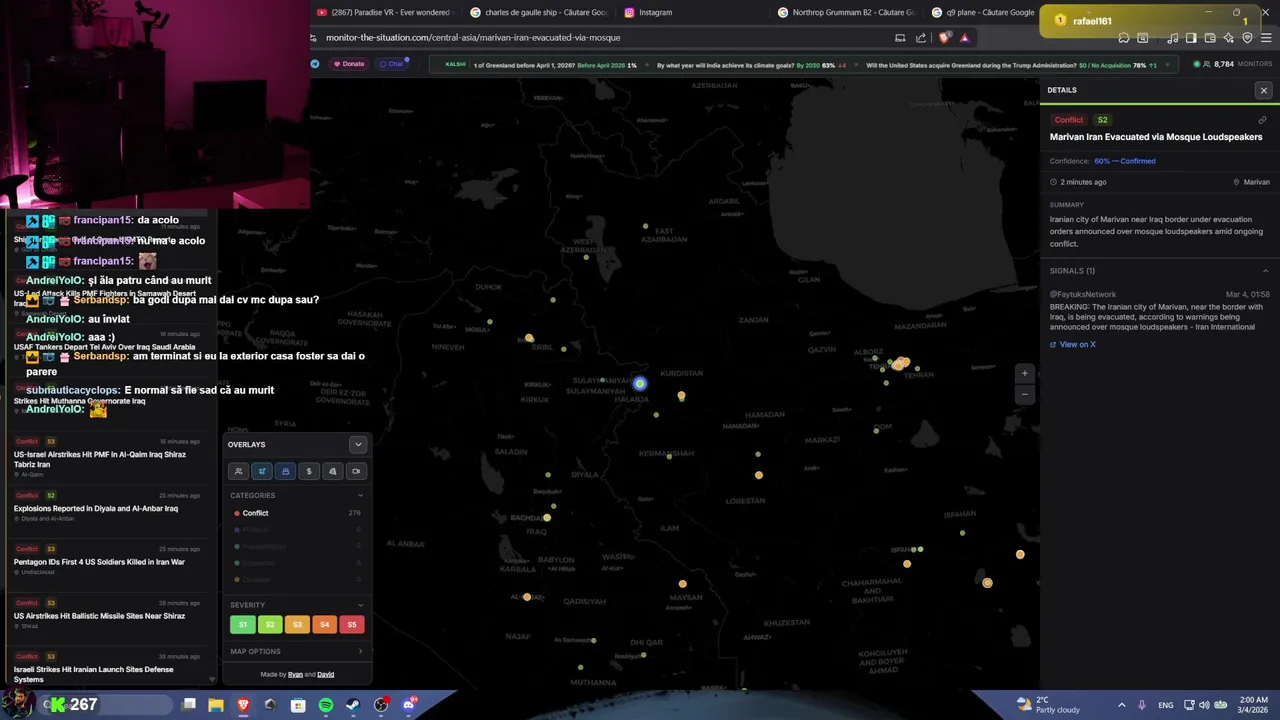This screenshot has height=720, width=1280.
Task: Click the browser address bar URL
Action: 473,38
